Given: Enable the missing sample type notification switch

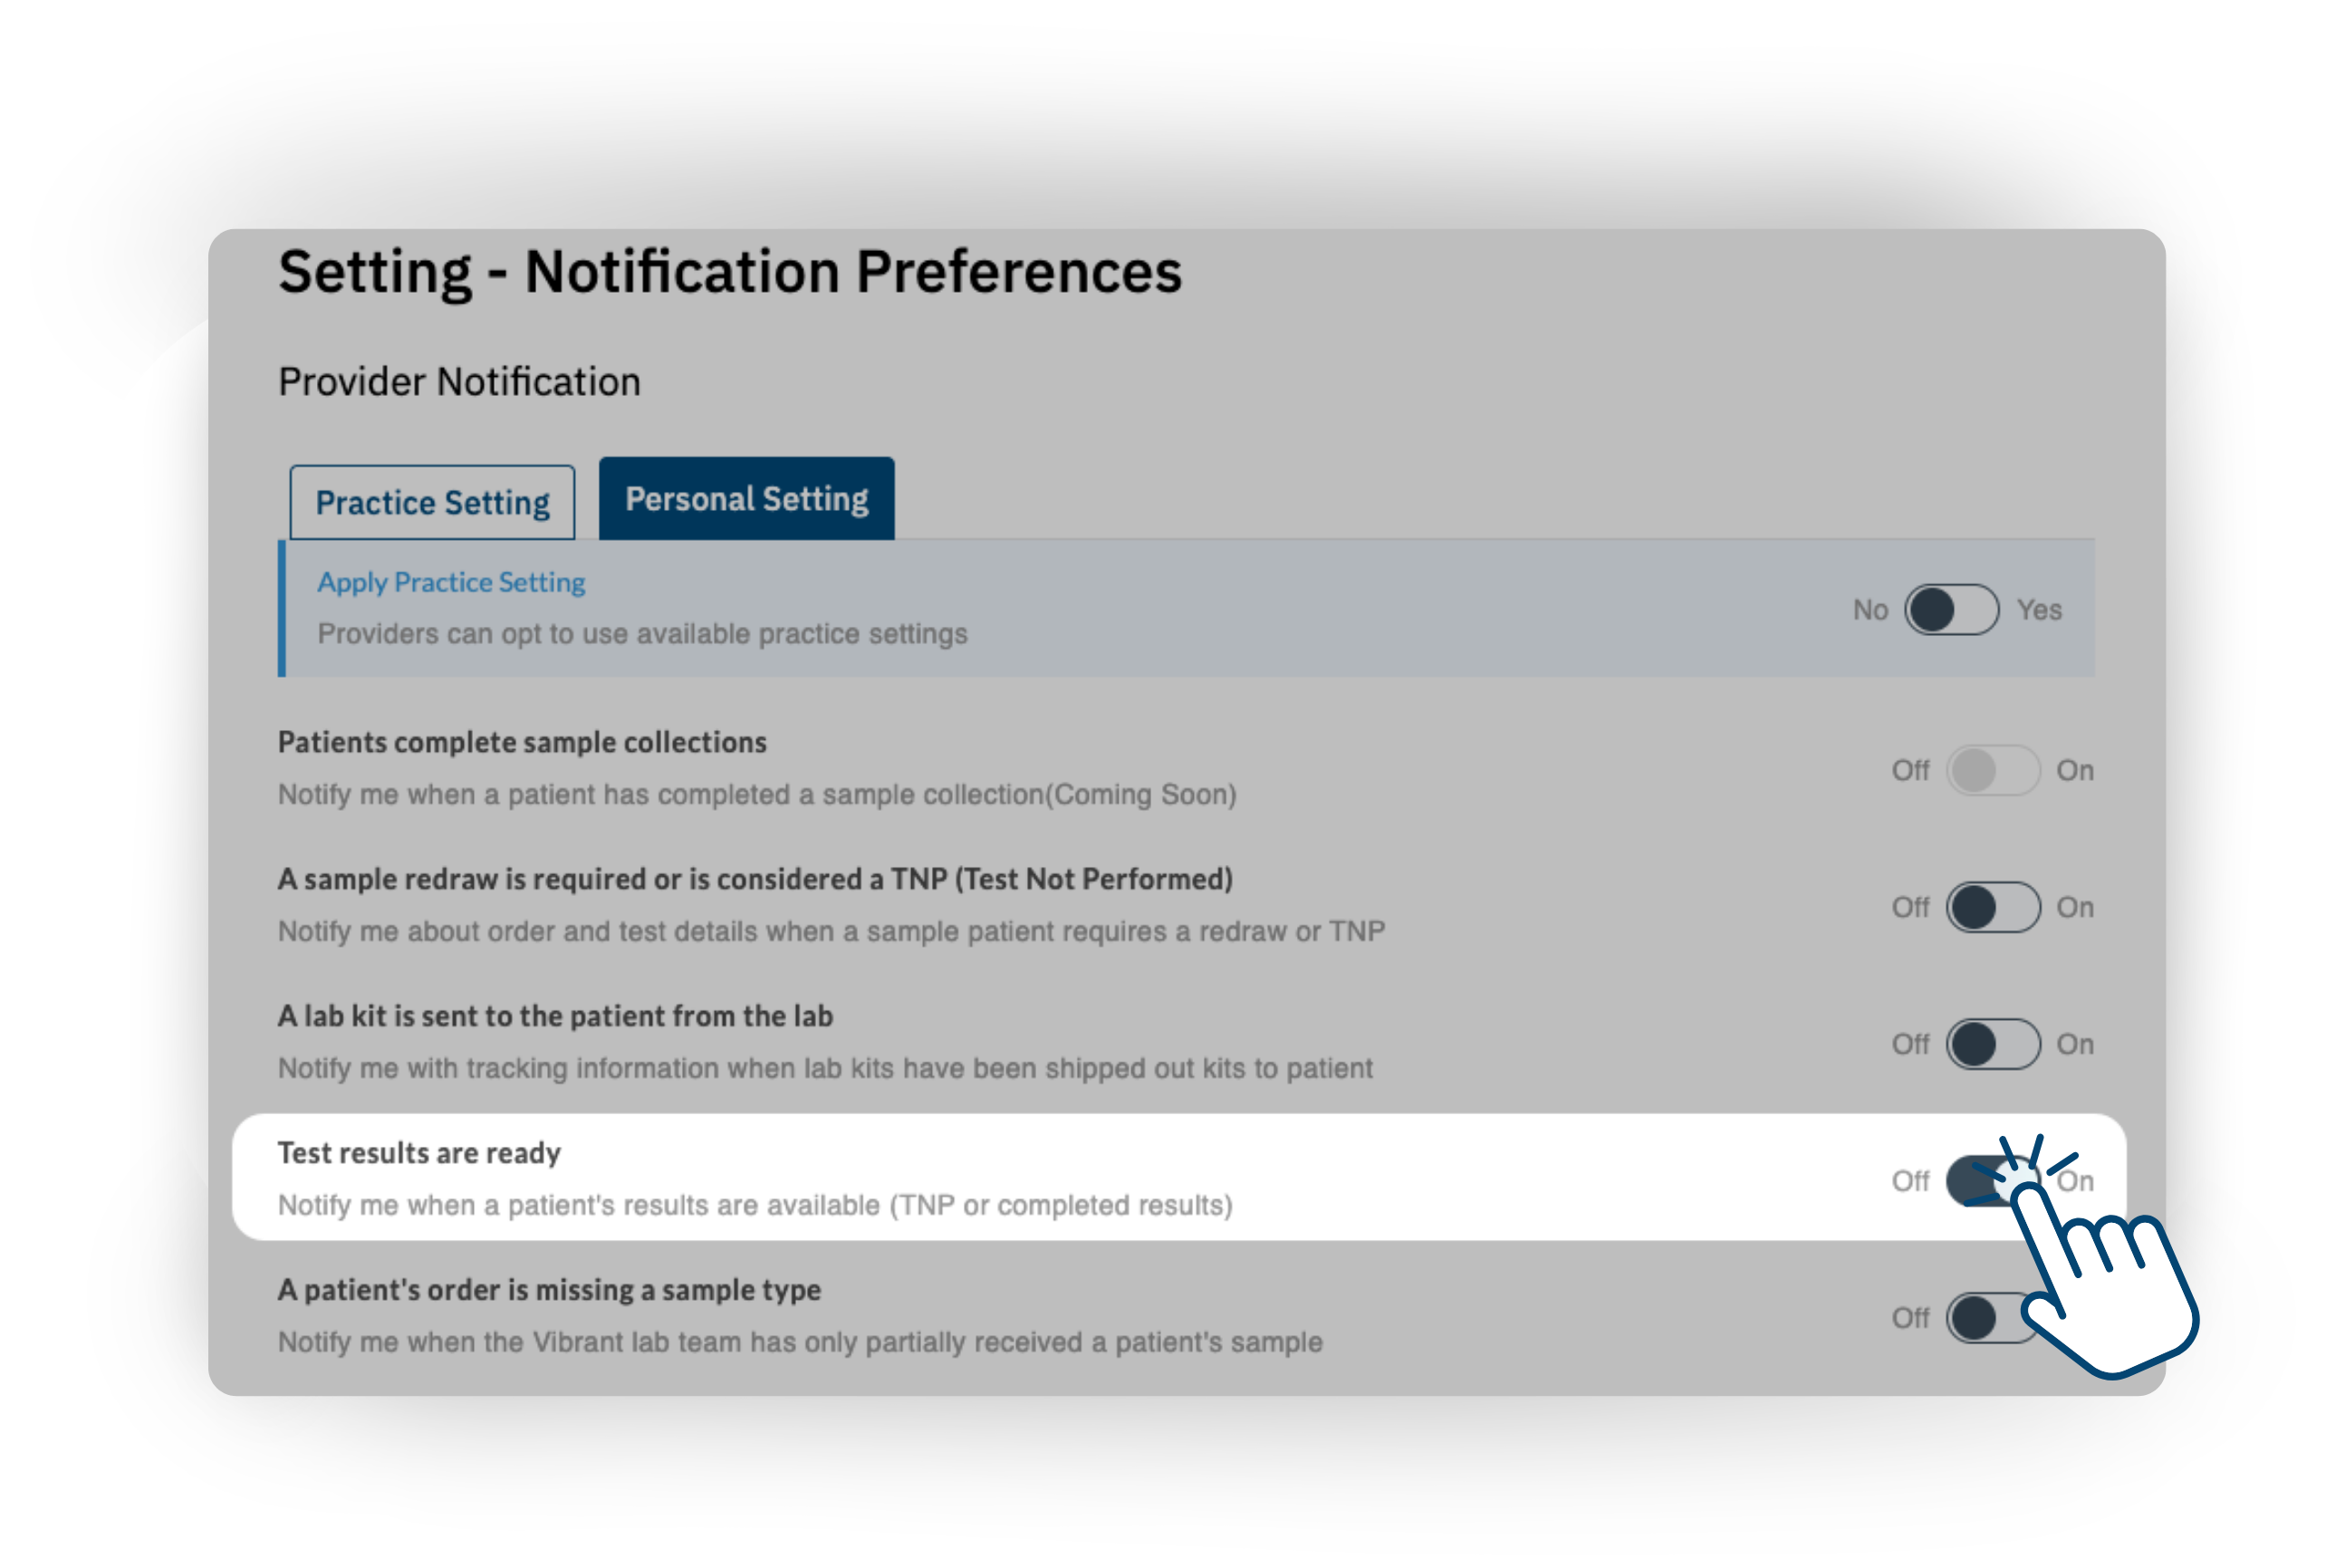Looking at the screenshot, I should click(1985, 1318).
